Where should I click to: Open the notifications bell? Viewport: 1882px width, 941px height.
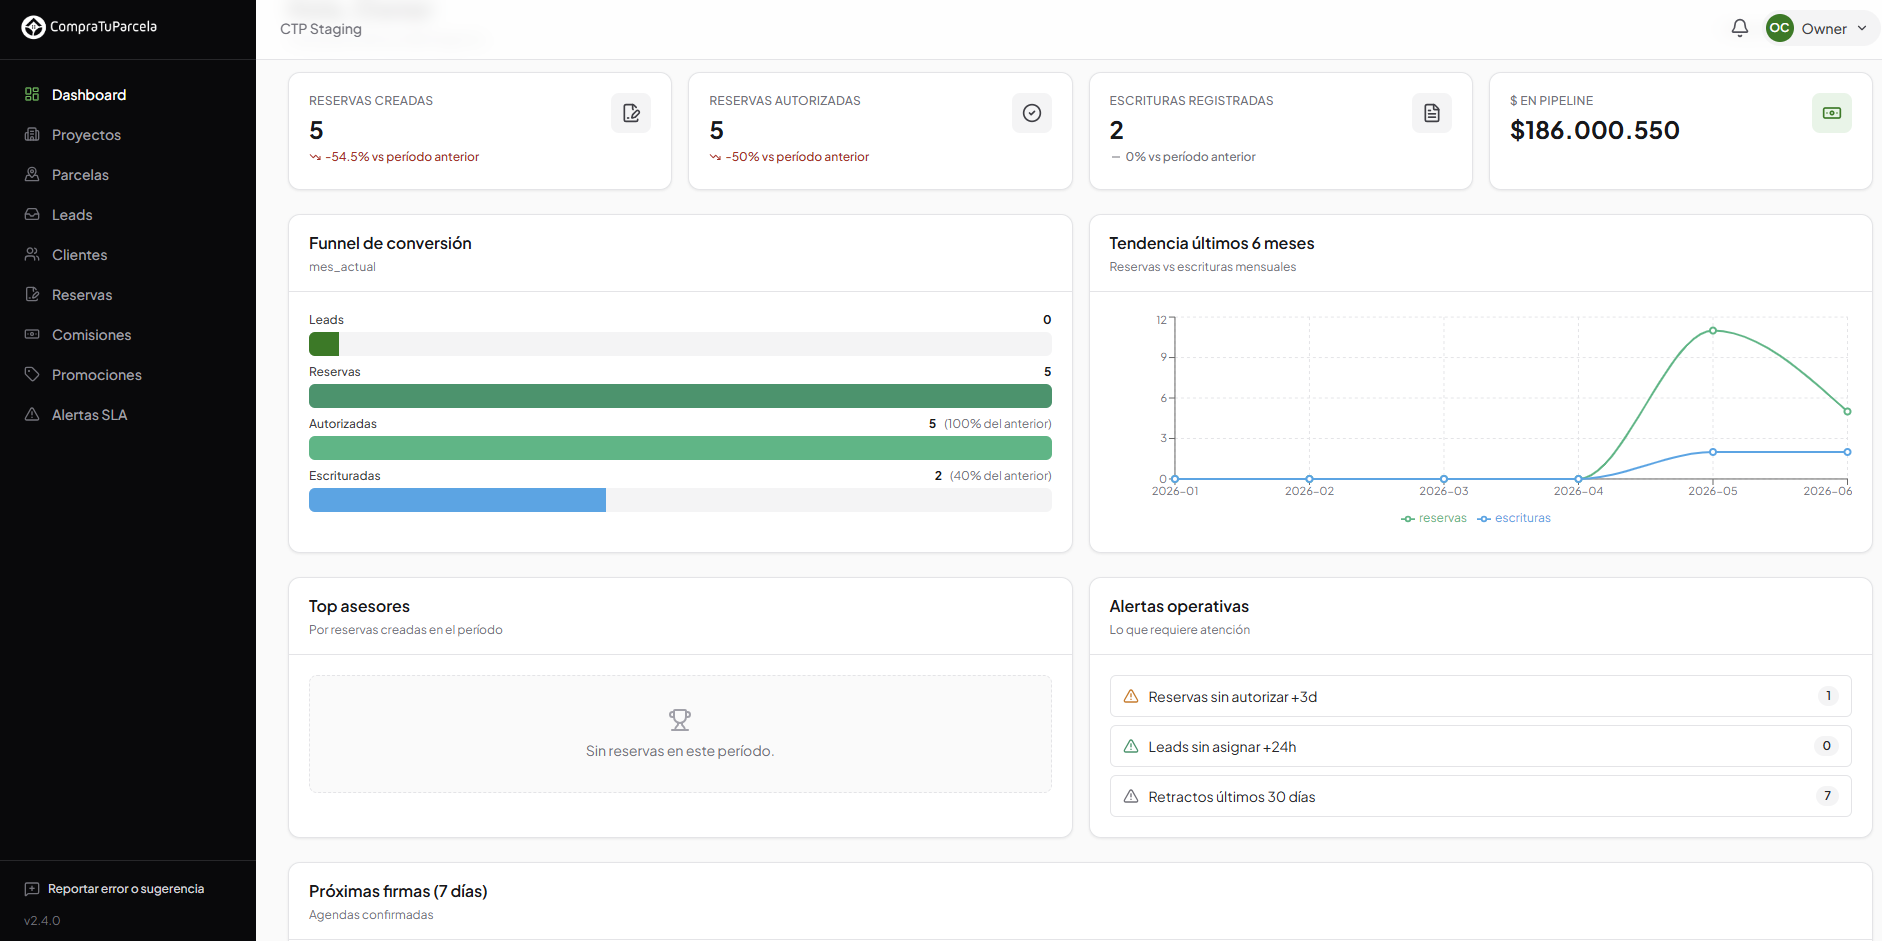[x=1740, y=28]
